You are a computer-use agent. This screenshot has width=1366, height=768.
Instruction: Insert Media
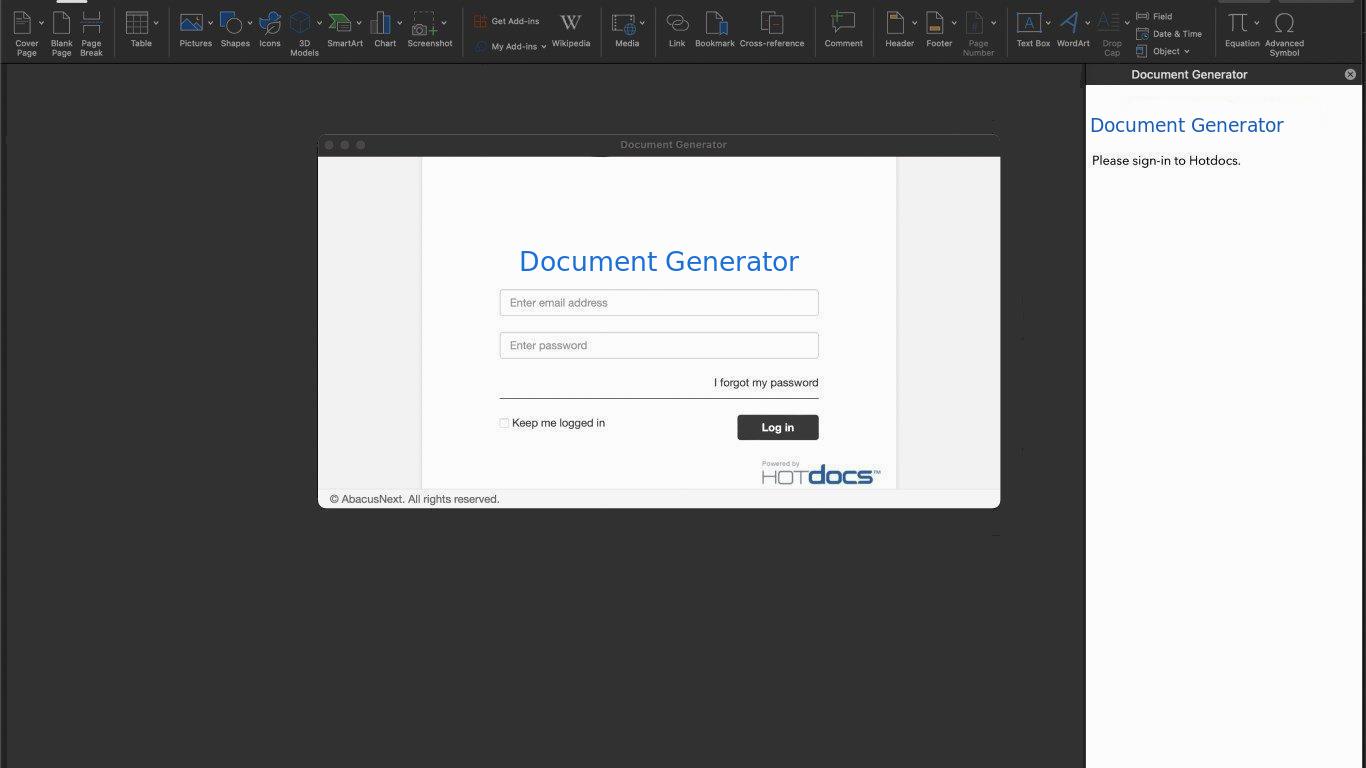click(625, 30)
